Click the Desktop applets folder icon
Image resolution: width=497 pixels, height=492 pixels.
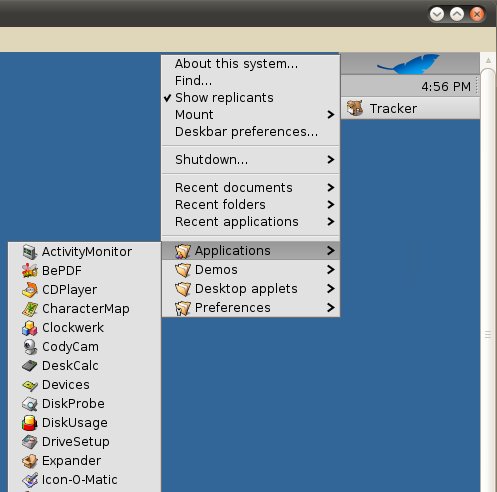tap(183, 289)
